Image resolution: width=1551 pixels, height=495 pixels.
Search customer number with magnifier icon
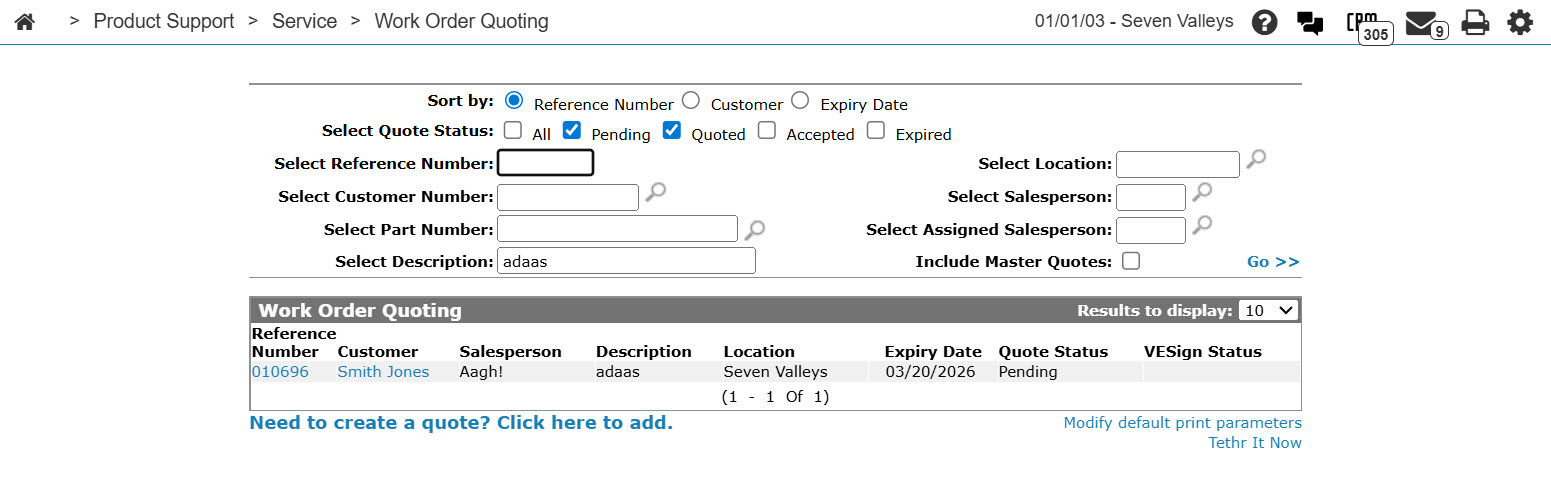pos(655,193)
